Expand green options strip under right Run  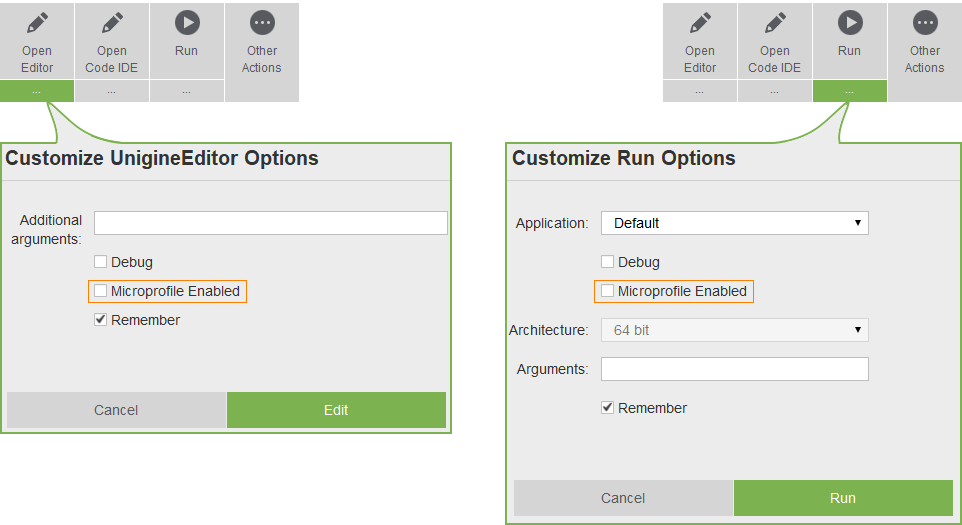click(x=850, y=91)
